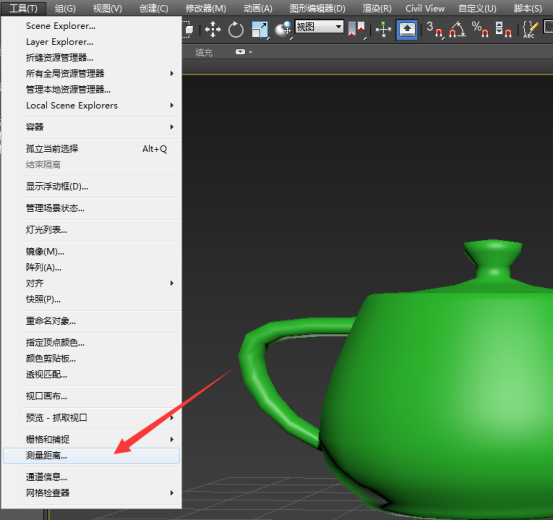Image resolution: width=554 pixels, height=520 pixels.
Task: Choose 指定顶点颜色... entry
Action: 92,343
